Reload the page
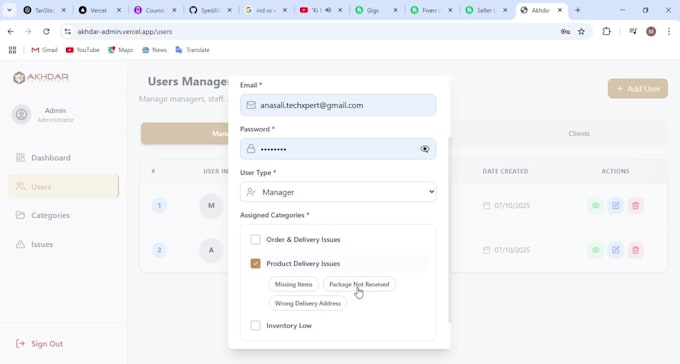This screenshot has height=364, width=680. coord(46,31)
